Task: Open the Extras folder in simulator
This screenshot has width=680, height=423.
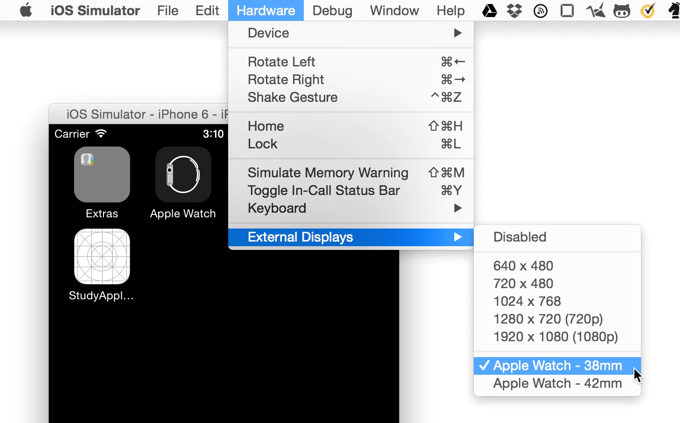Action: 102,174
